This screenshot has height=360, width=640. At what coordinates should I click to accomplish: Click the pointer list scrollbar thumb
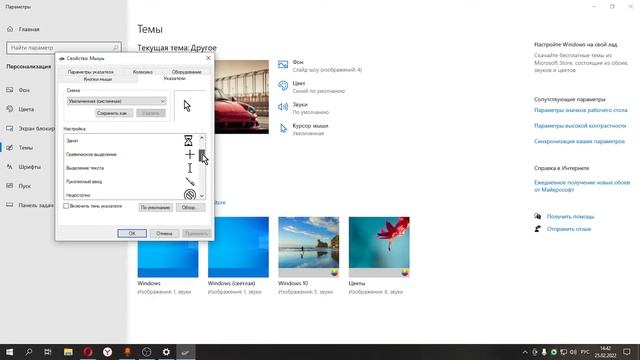[x=202, y=155]
